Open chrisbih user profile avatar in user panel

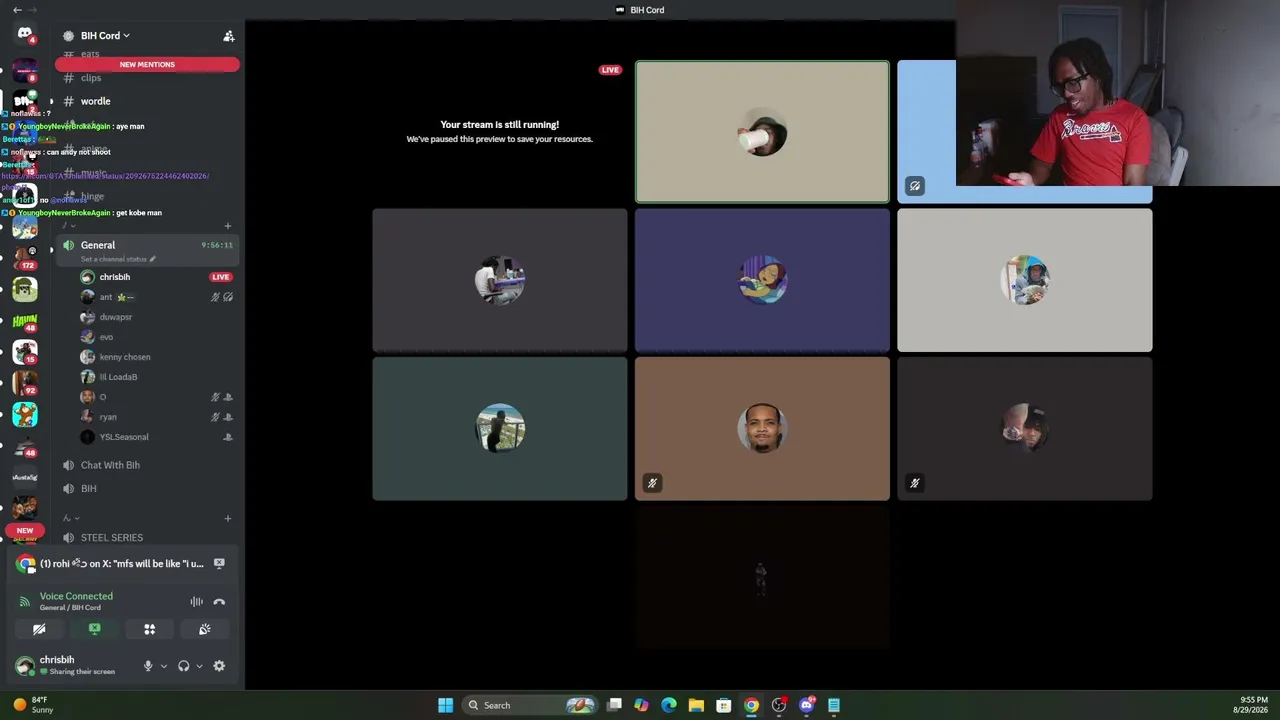pyautogui.click(x=25, y=666)
